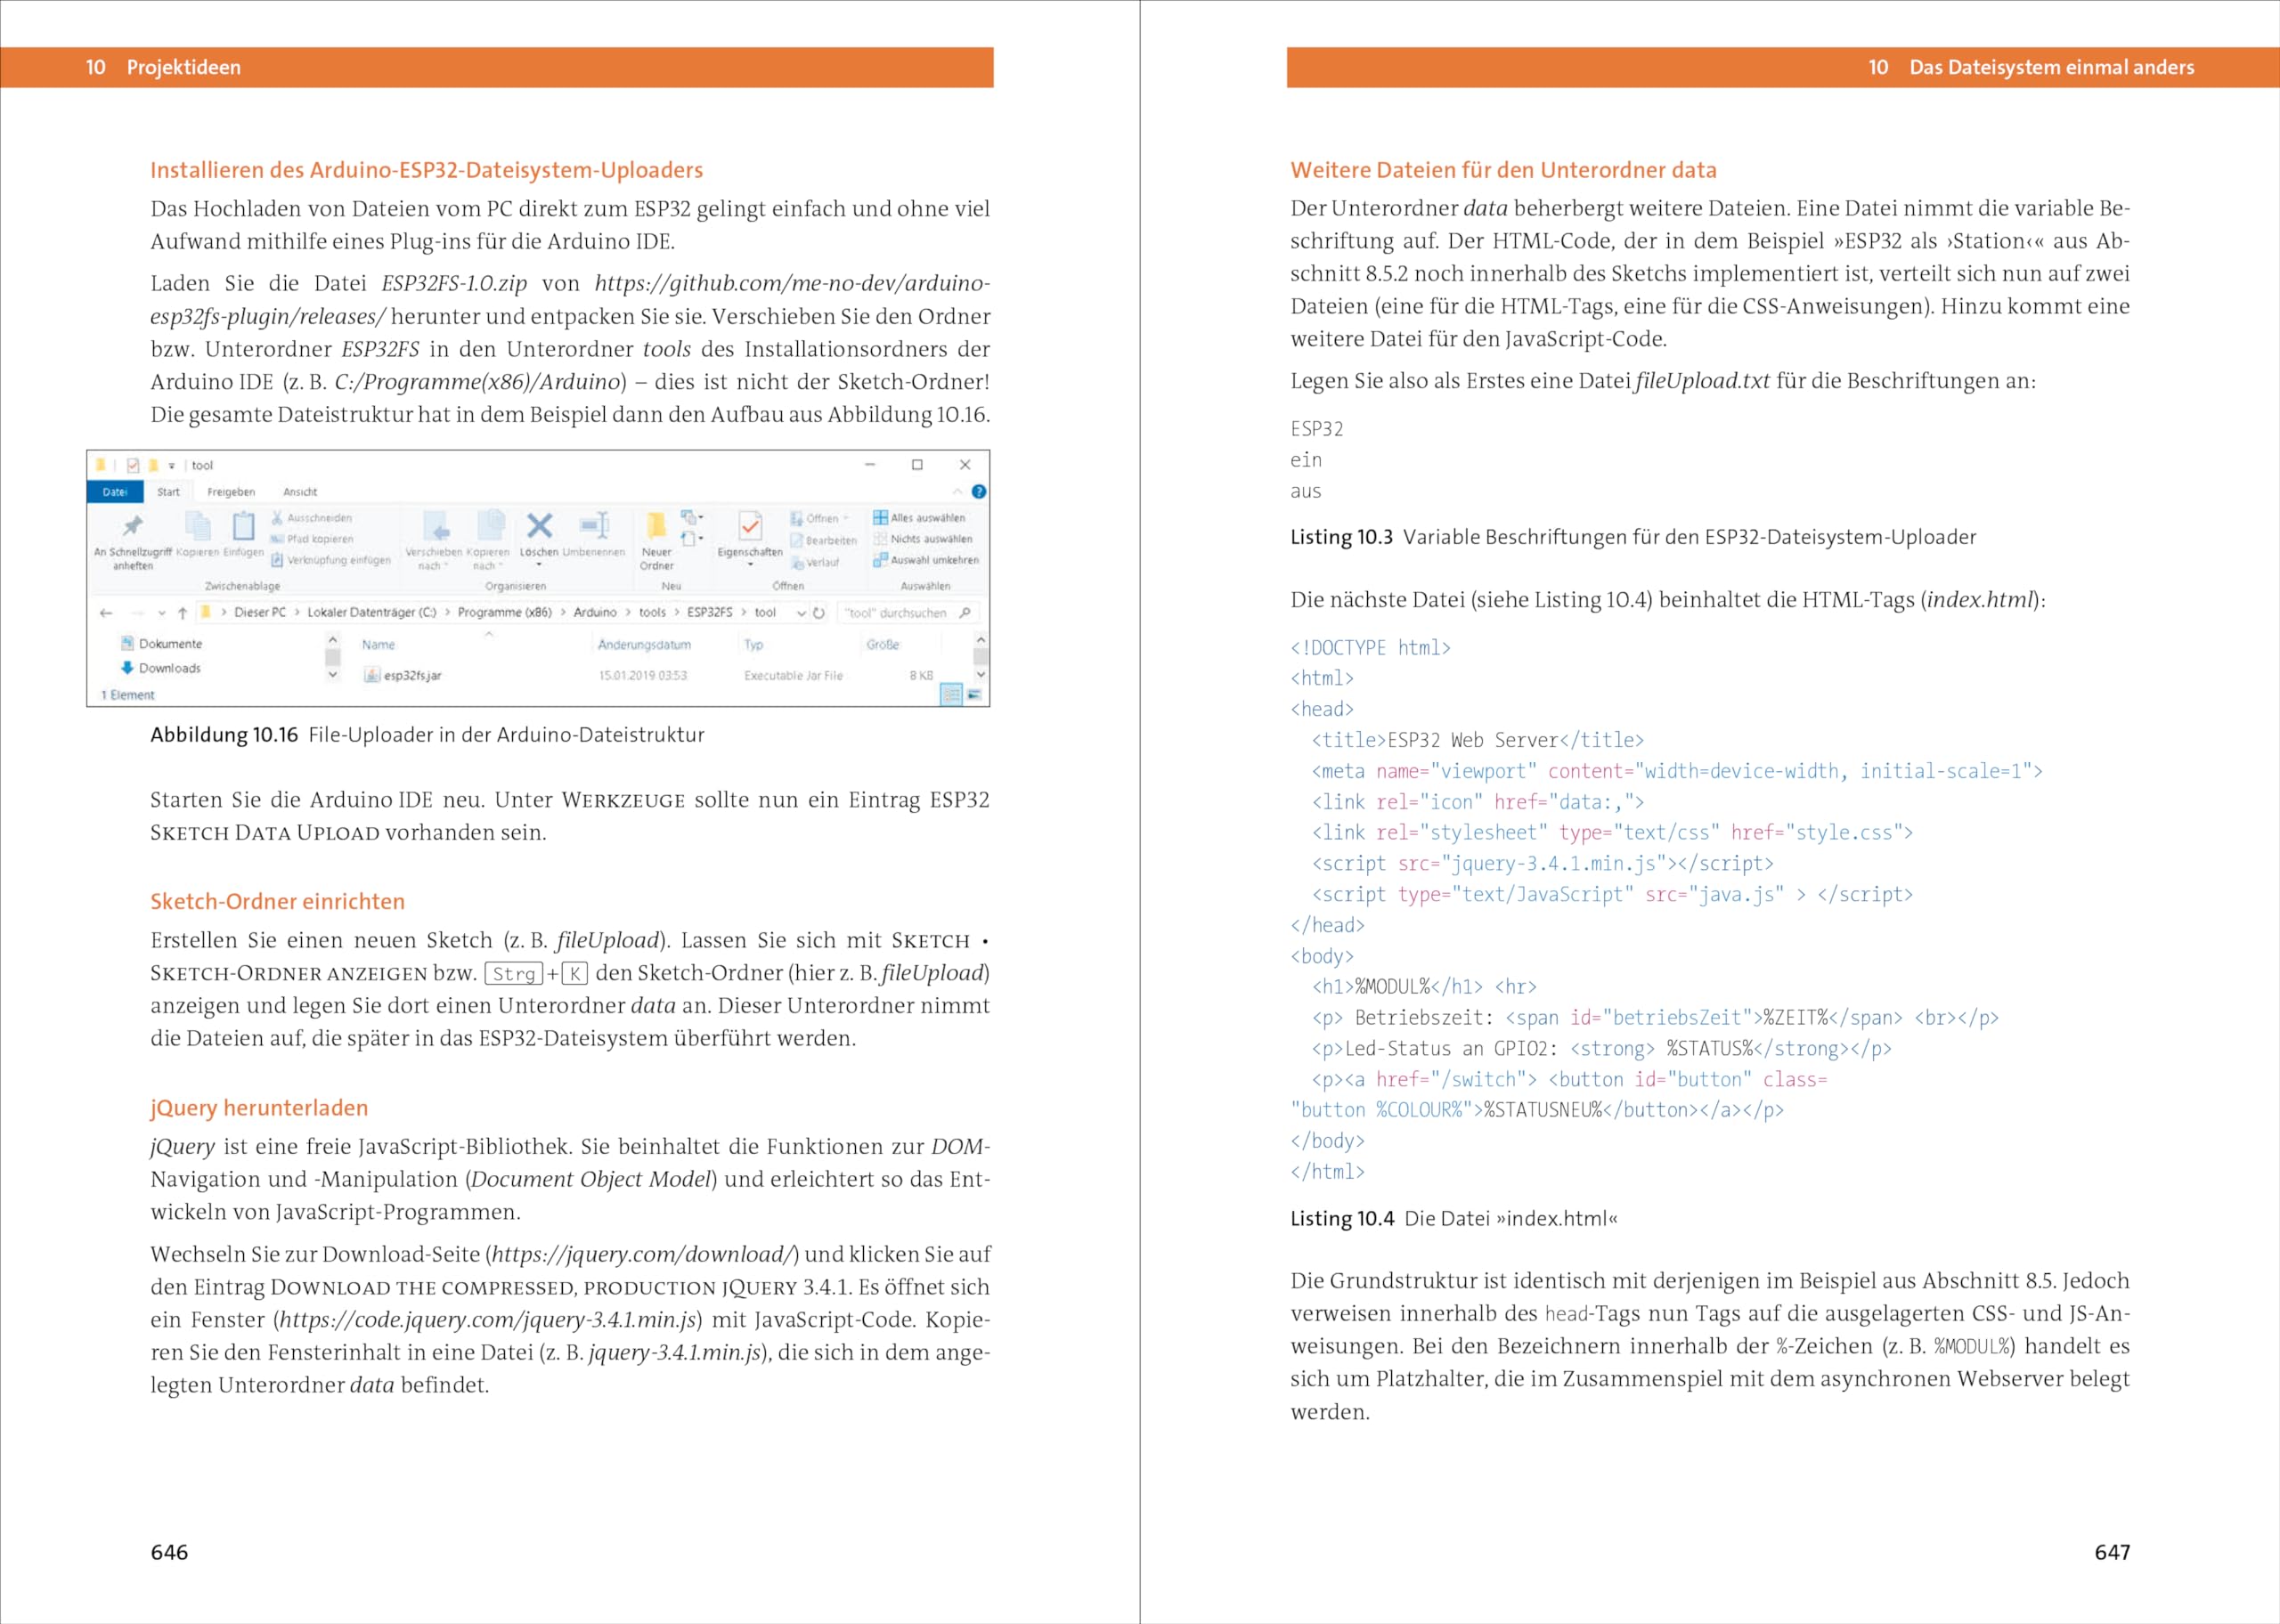Switch to the Start tab
2280x1624 pixels.
[x=168, y=491]
